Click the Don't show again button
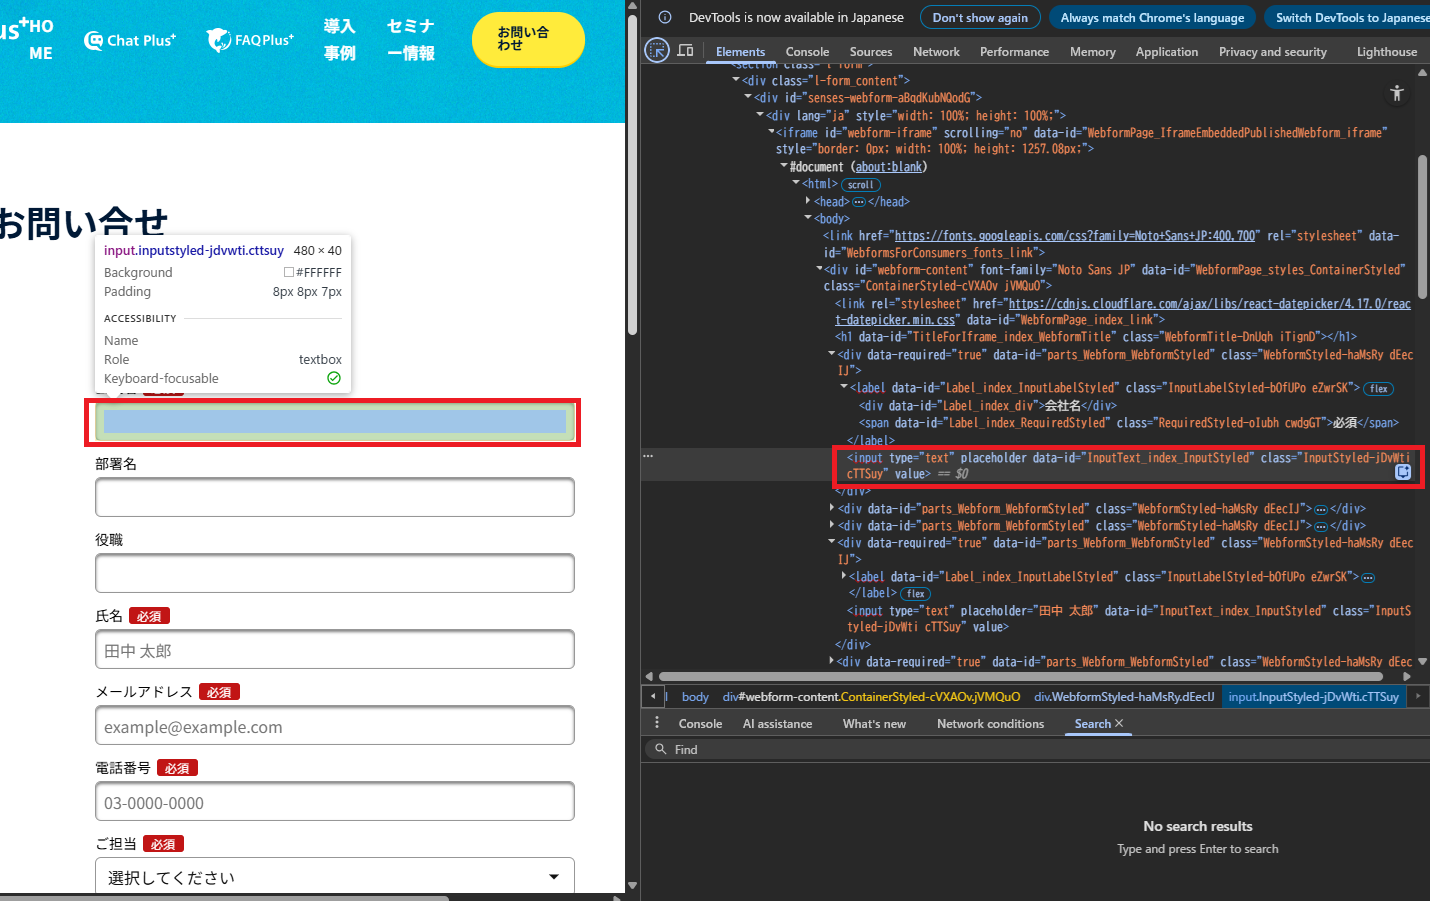Image resolution: width=1430 pixels, height=901 pixels. click(x=980, y=17)
